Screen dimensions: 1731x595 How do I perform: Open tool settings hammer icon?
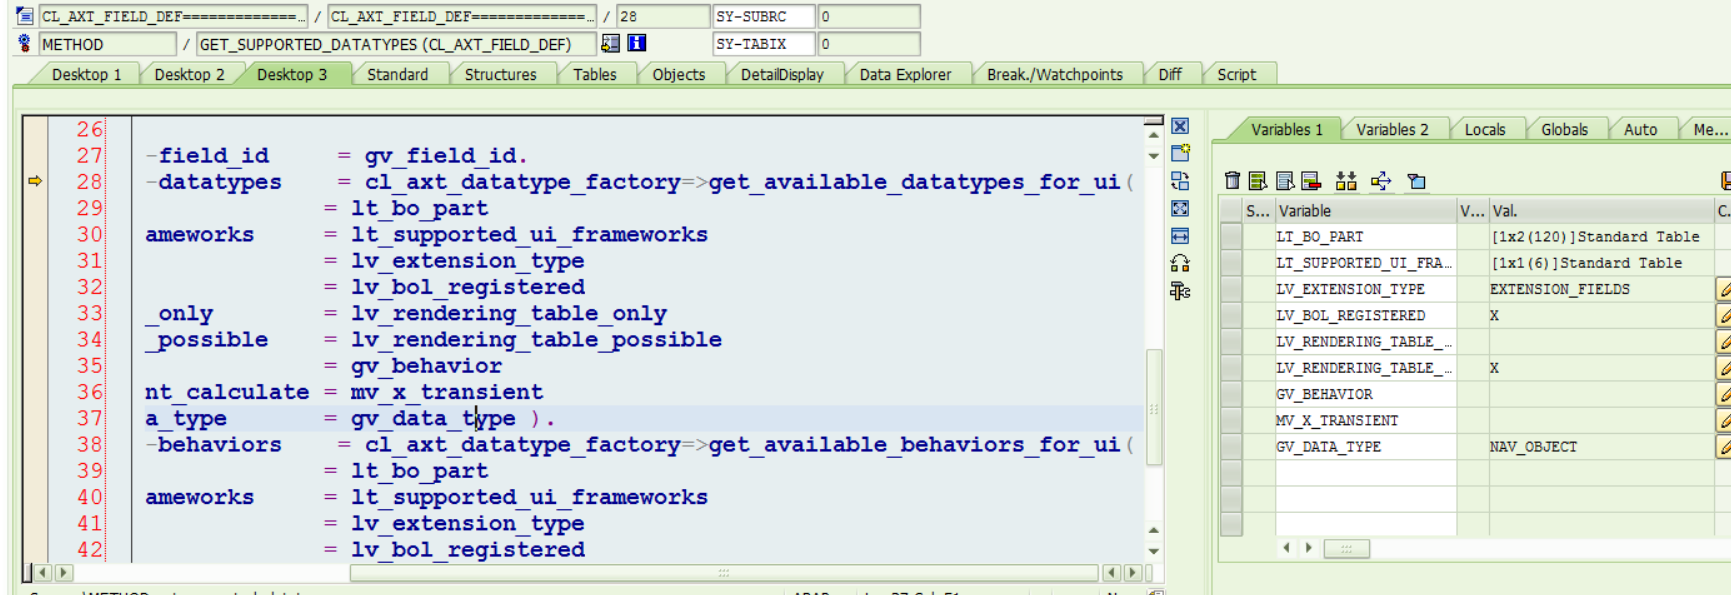pos(1180,291)
